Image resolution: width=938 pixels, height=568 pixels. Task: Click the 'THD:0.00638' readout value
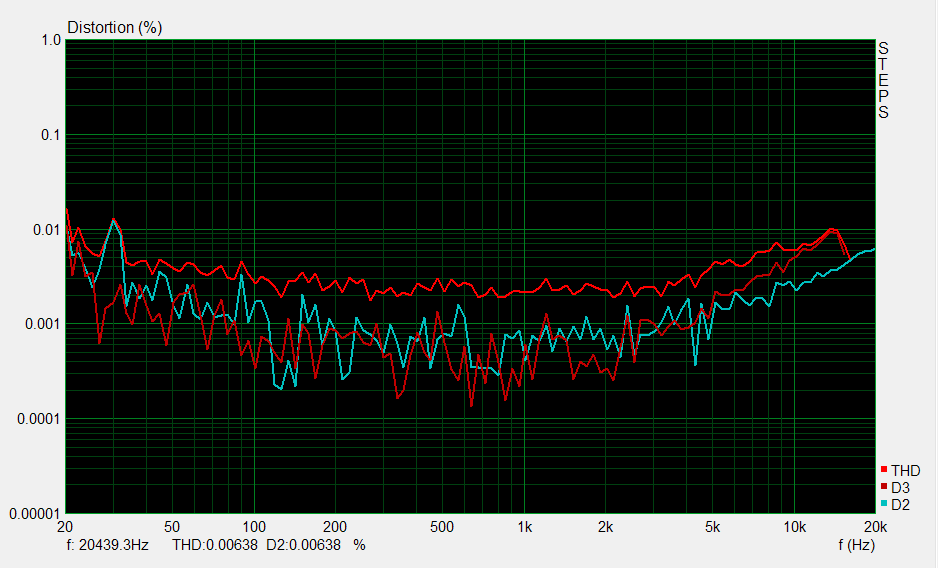(215, 545)
